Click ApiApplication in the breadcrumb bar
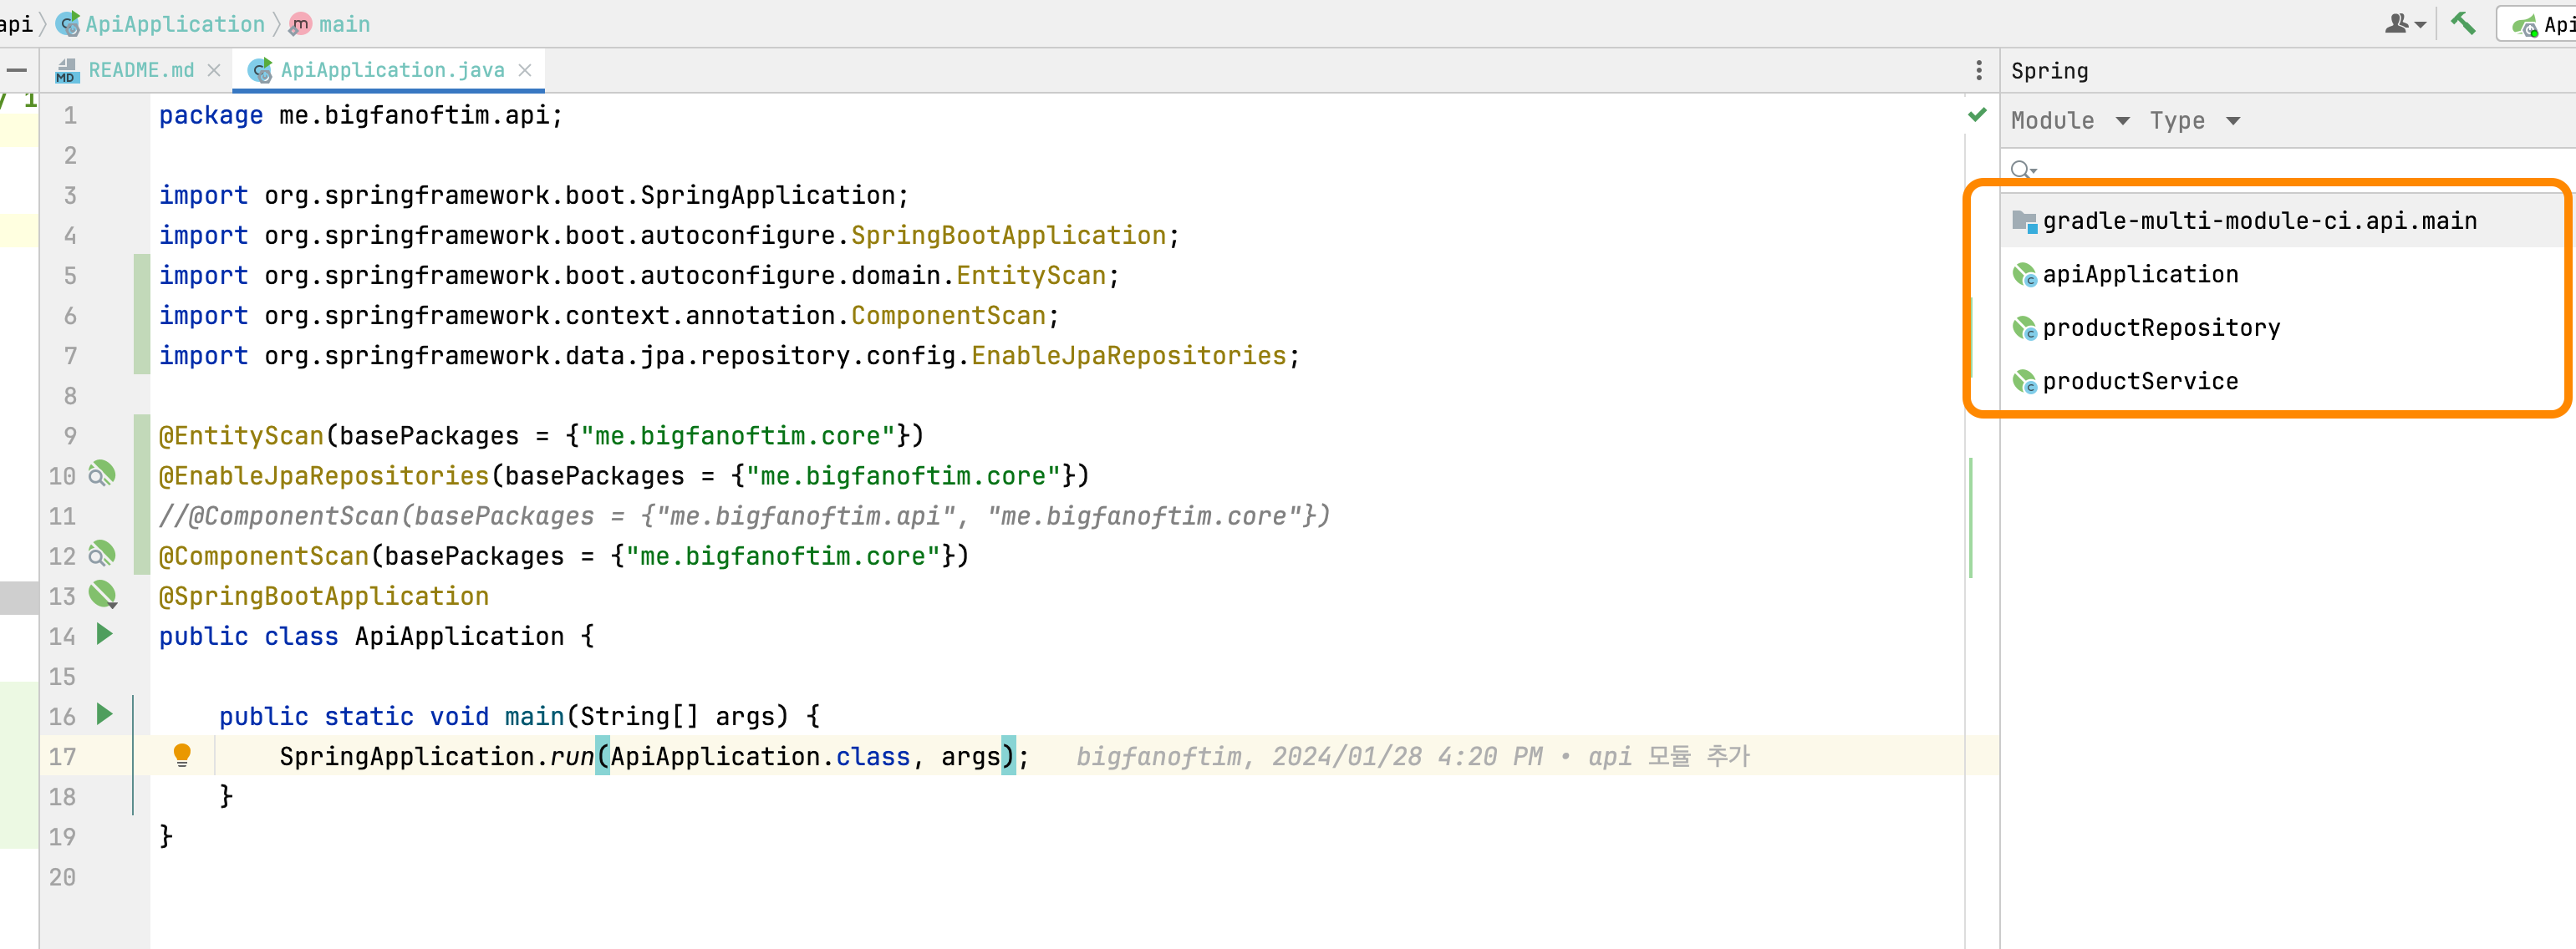The height and width of the screenshot is (949, 2576). (x=175, y=24)
